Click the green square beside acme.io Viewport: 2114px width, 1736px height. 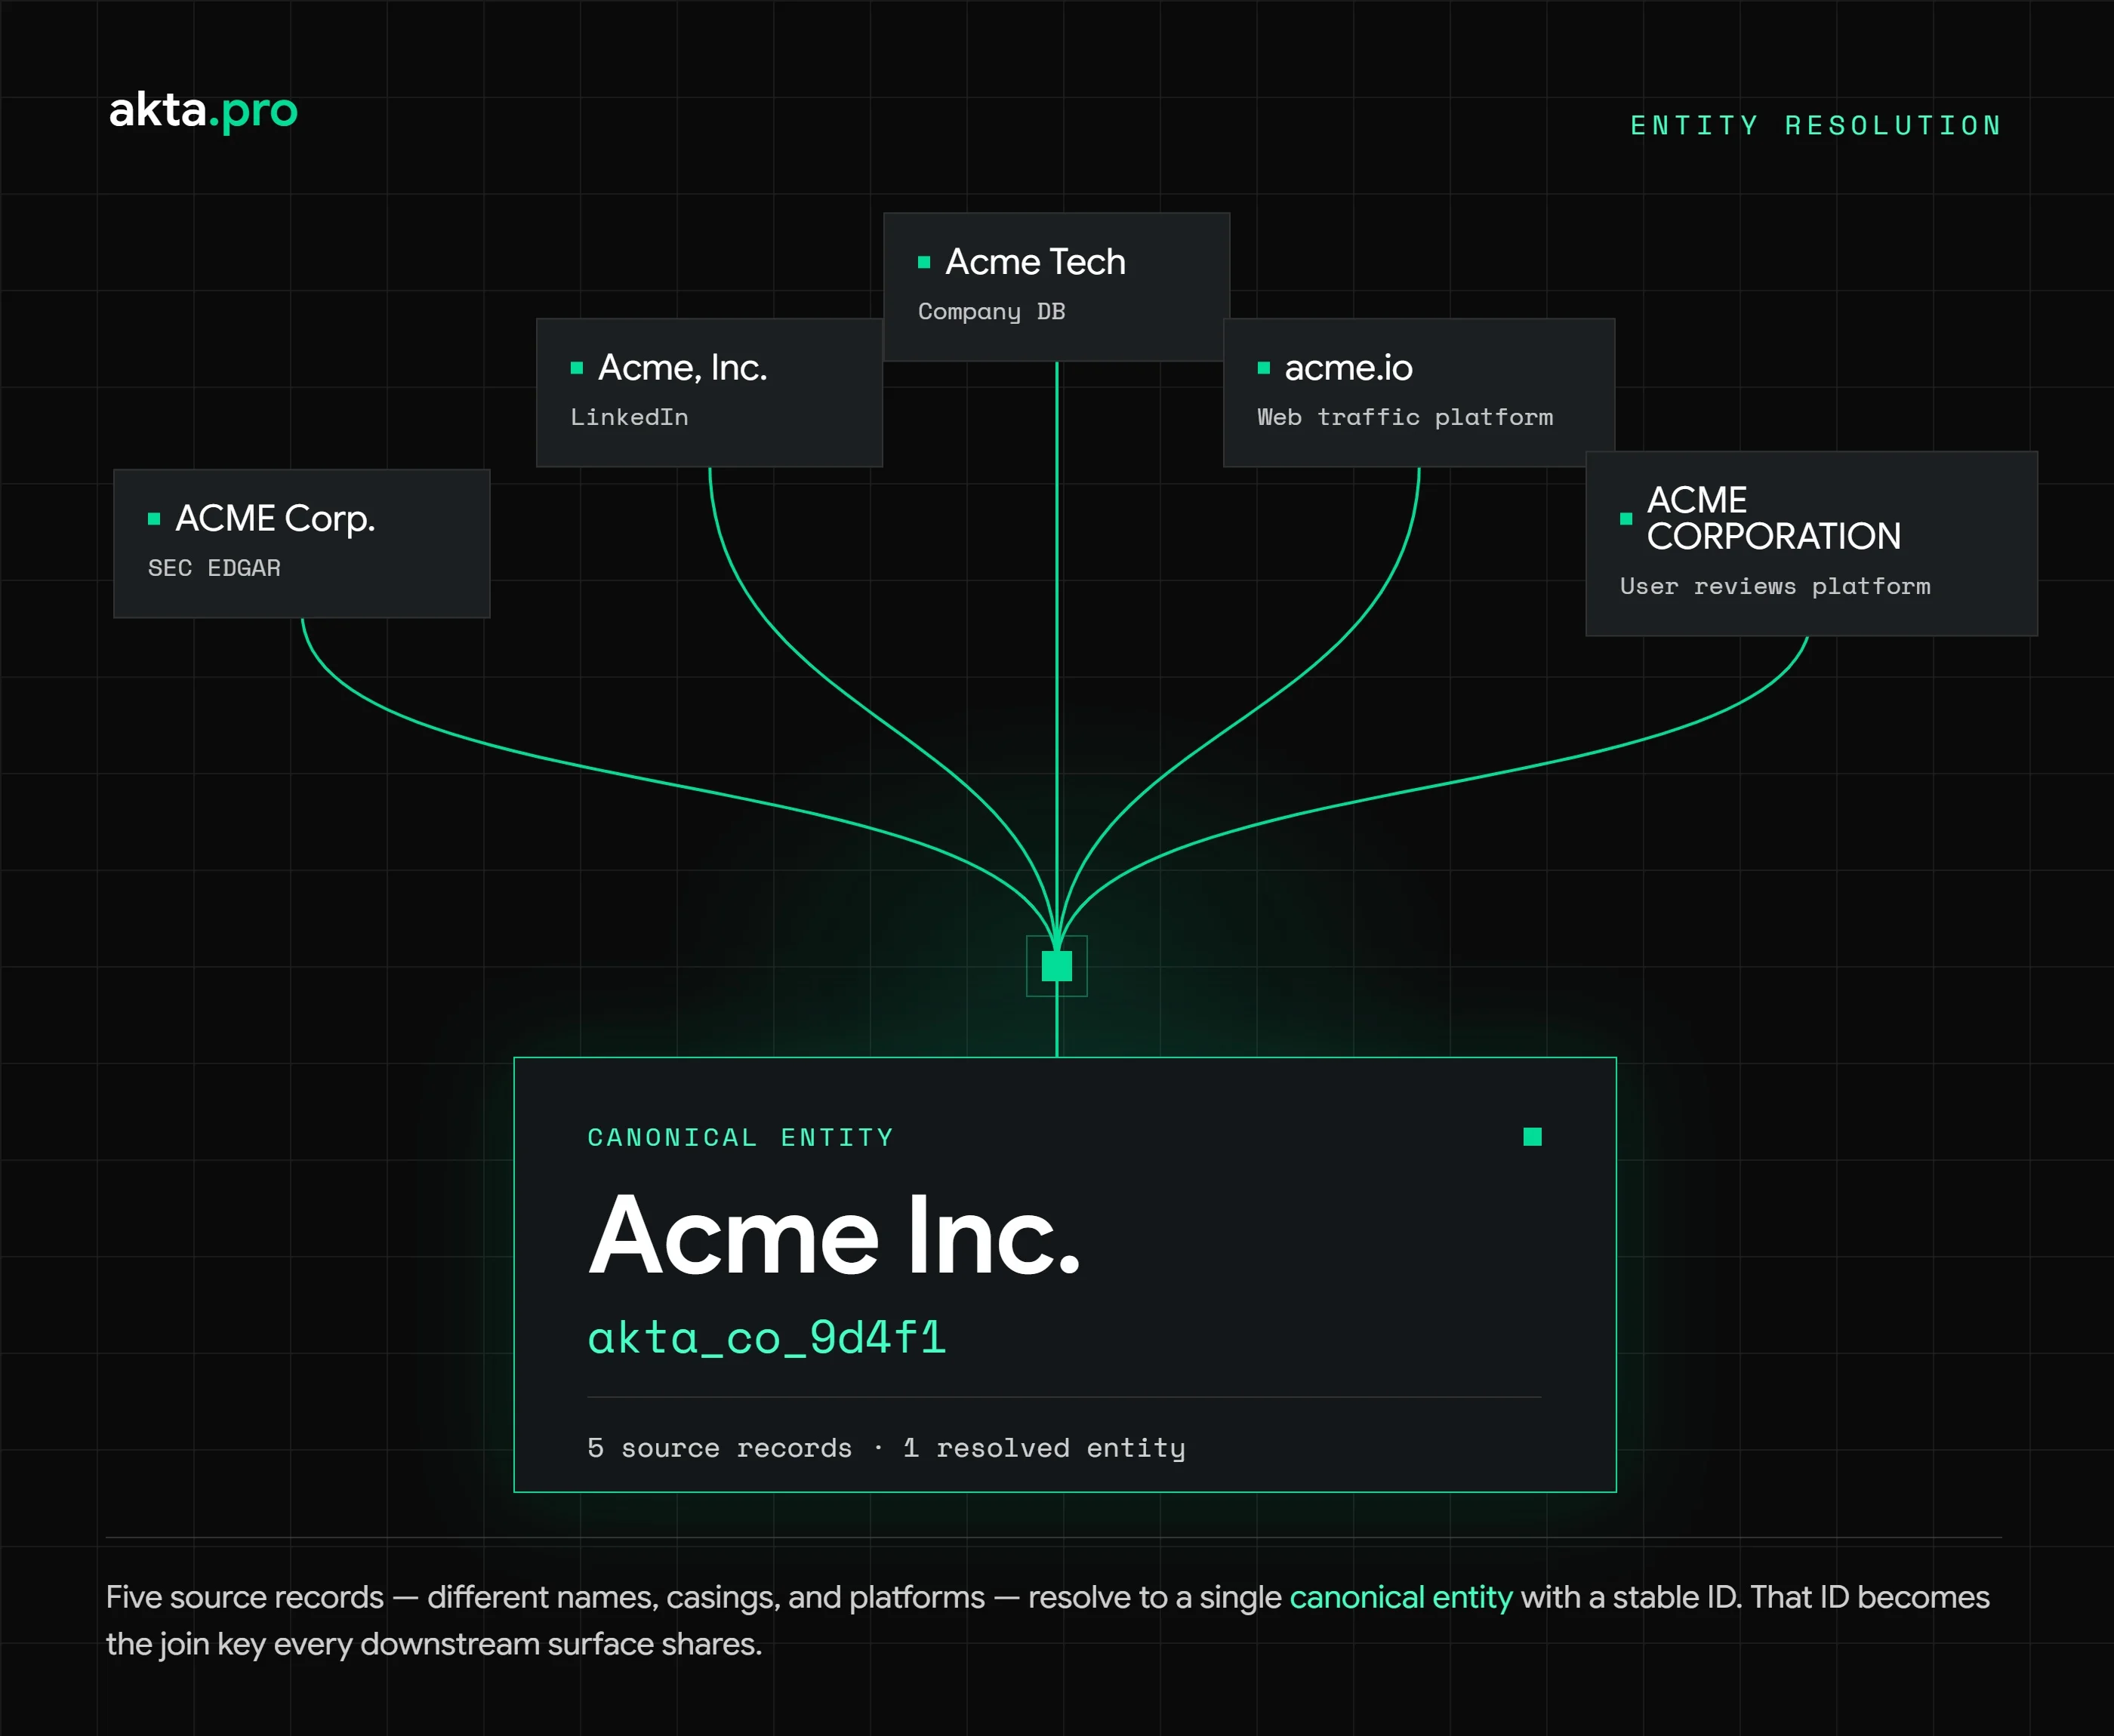(1264, 368)
